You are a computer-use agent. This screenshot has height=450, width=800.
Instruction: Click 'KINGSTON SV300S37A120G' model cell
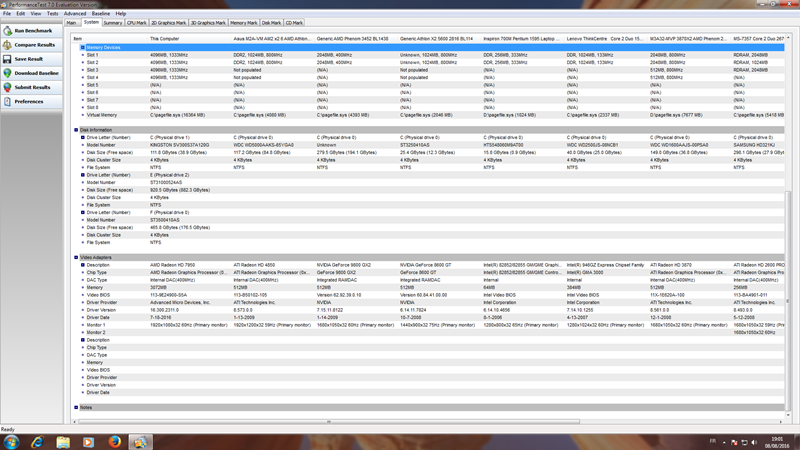pyautogui.click(x=179, y=145)
